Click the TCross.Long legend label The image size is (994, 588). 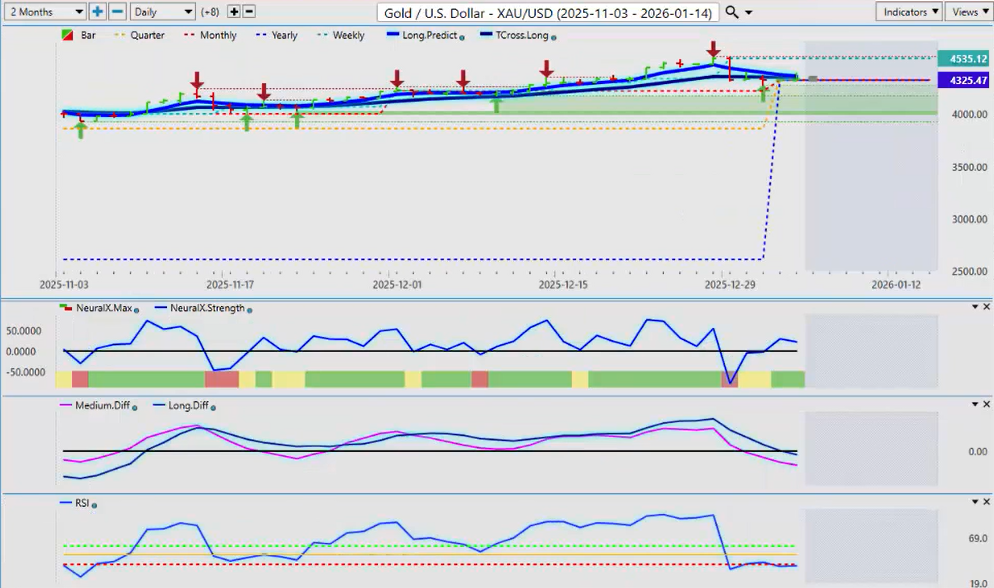pyautogui.click(x=520, y=36)
